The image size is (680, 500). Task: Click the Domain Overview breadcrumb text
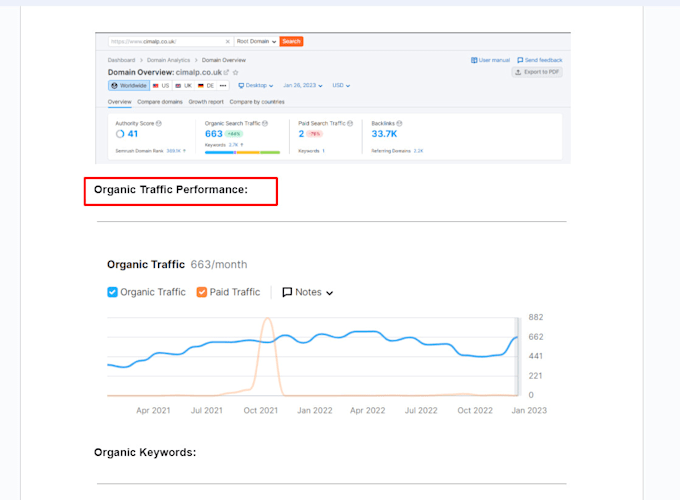tap(224, 60)
